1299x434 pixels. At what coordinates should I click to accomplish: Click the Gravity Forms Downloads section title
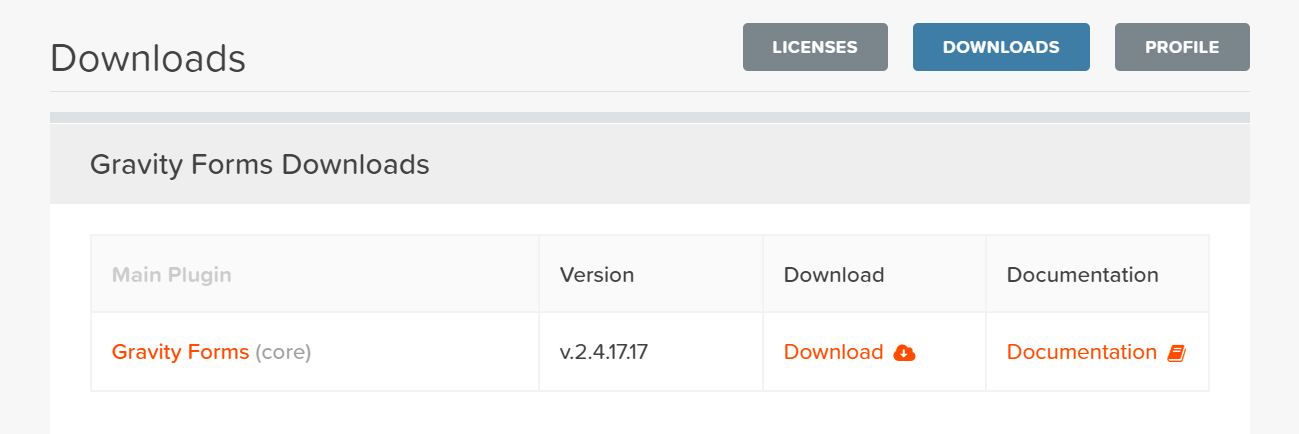coord(260,164)
